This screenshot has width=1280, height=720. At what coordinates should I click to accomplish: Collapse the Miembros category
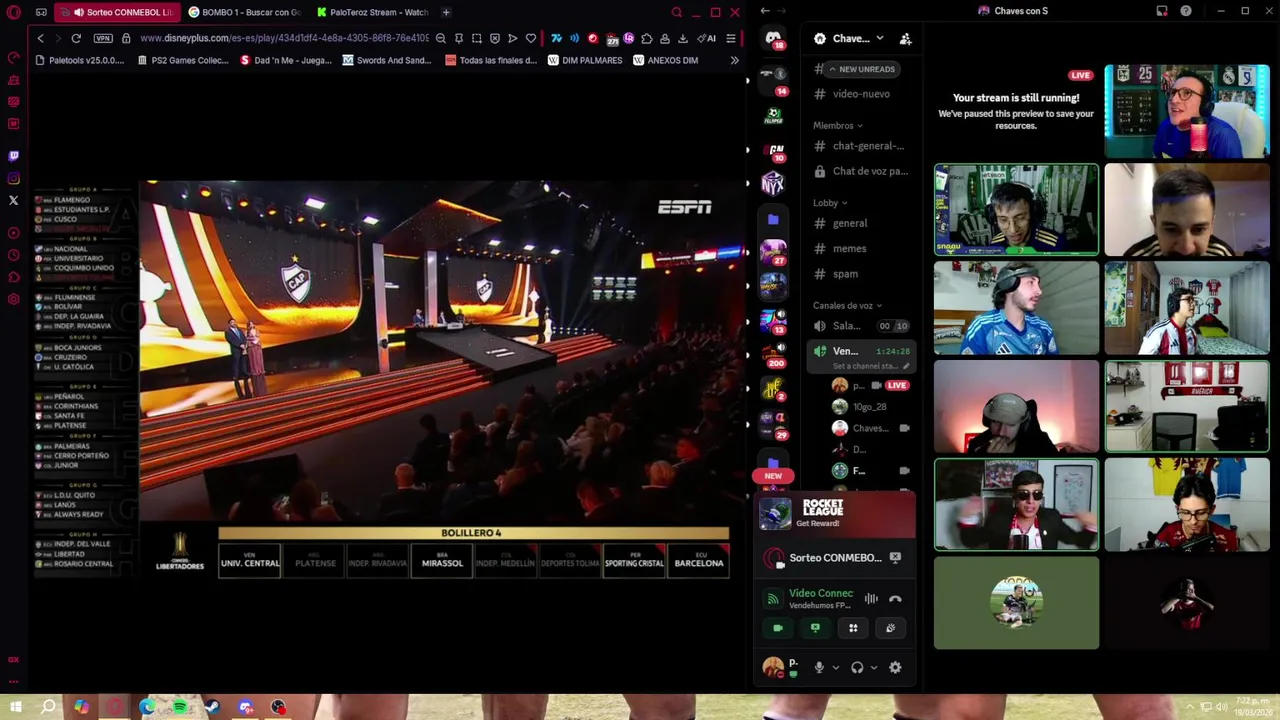838,126
